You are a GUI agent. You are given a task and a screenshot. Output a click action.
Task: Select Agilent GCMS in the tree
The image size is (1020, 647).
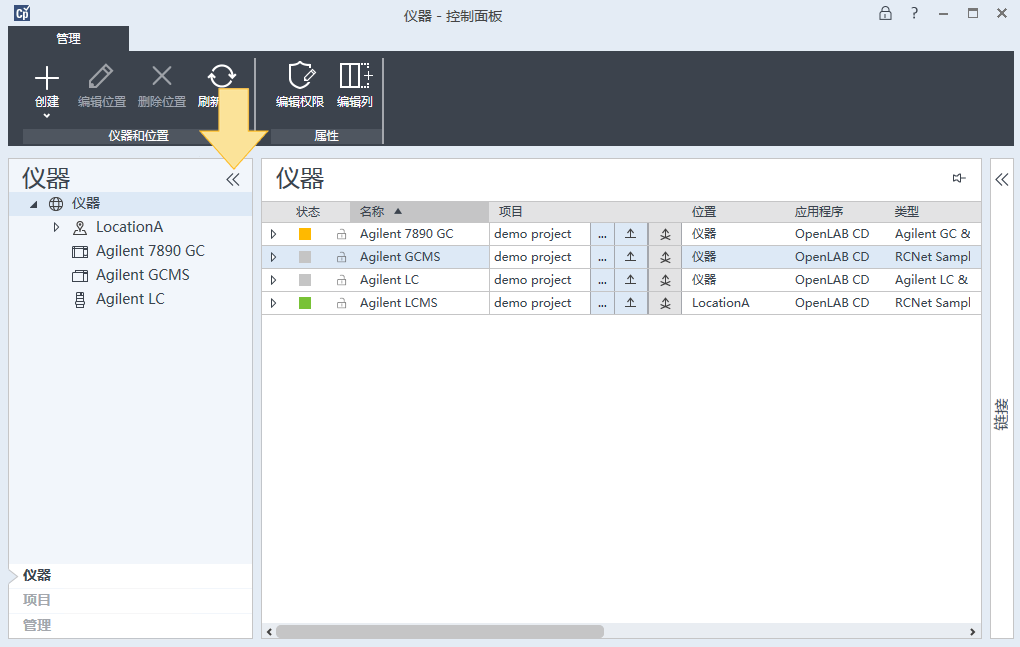(x=142, y=275)
